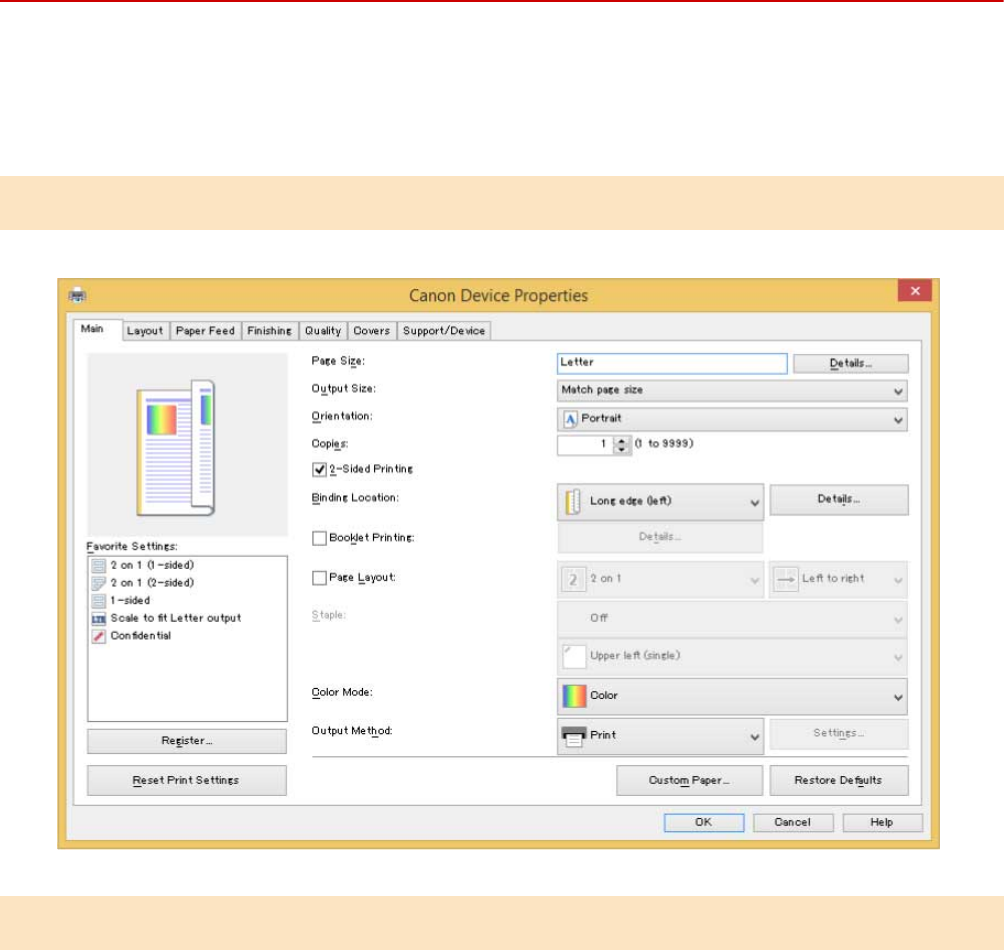Click the Scale to fit Letter output icon
Image resolution: width=1004 pixels, height=950 pixels.
(99, 618)
